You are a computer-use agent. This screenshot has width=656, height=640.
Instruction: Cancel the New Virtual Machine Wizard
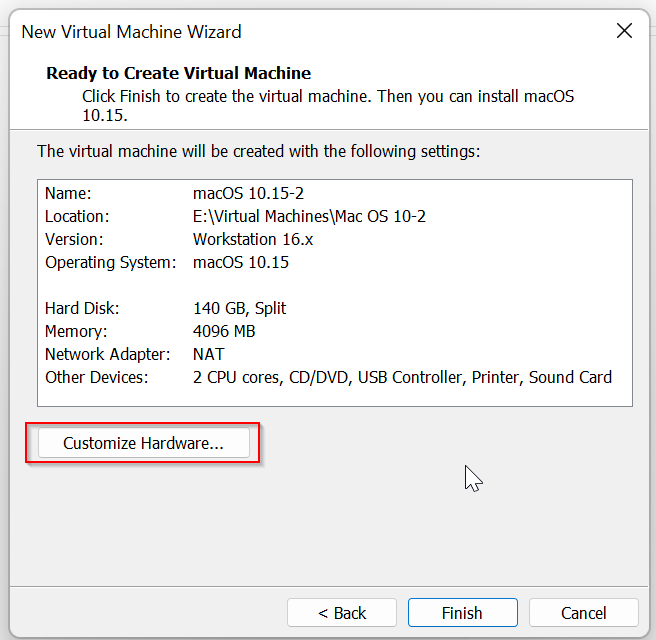click(583, 613)
